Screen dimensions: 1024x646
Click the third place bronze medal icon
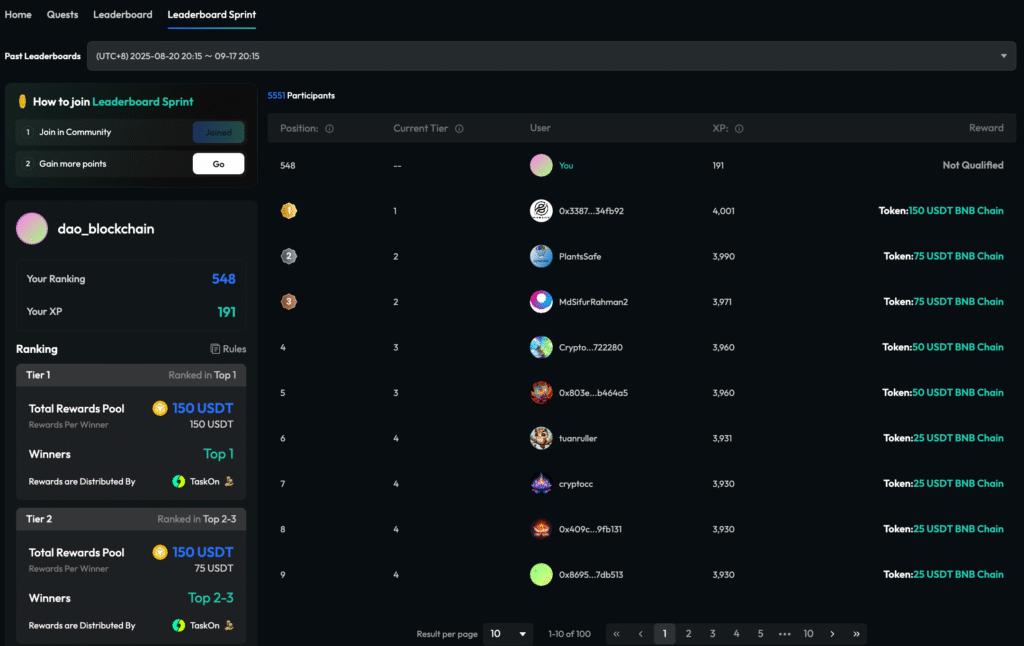(289, 301)
